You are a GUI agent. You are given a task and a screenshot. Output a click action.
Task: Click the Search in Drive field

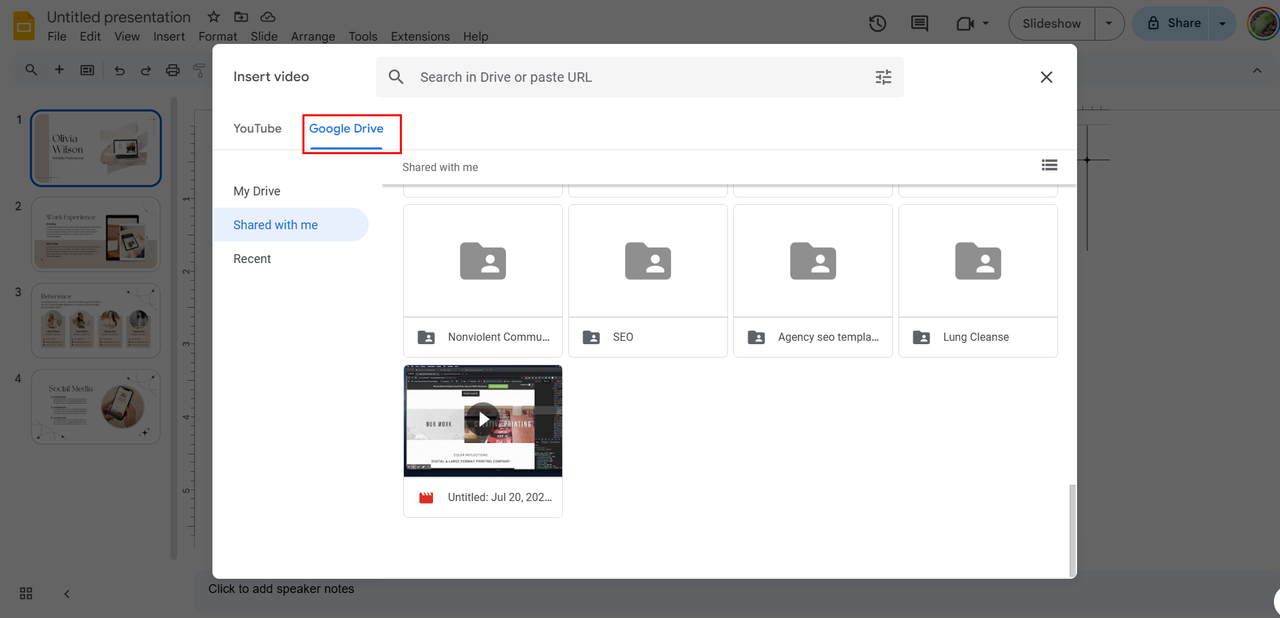point(640,77)
